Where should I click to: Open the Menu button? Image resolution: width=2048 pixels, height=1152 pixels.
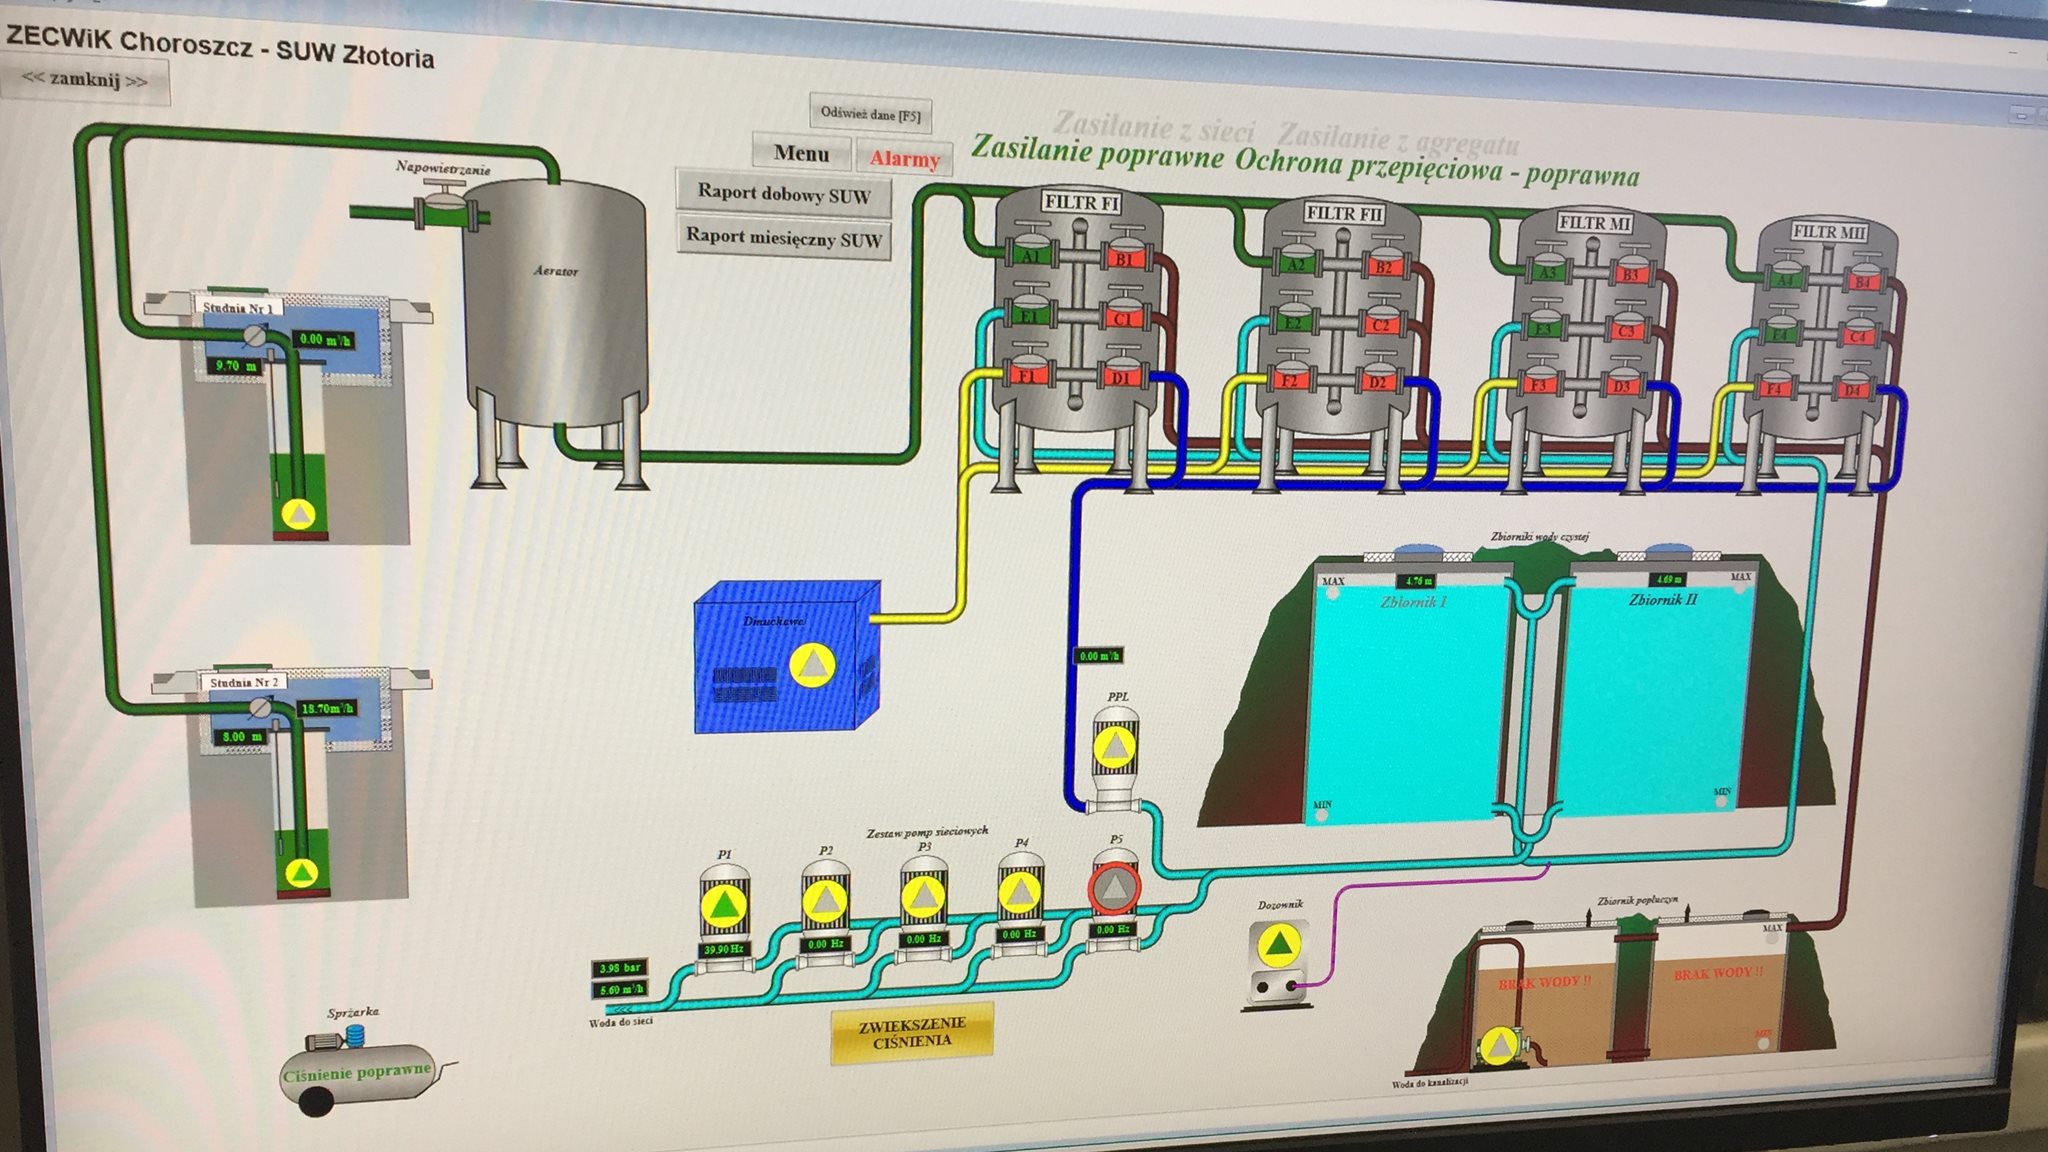(x=801, y=154)
